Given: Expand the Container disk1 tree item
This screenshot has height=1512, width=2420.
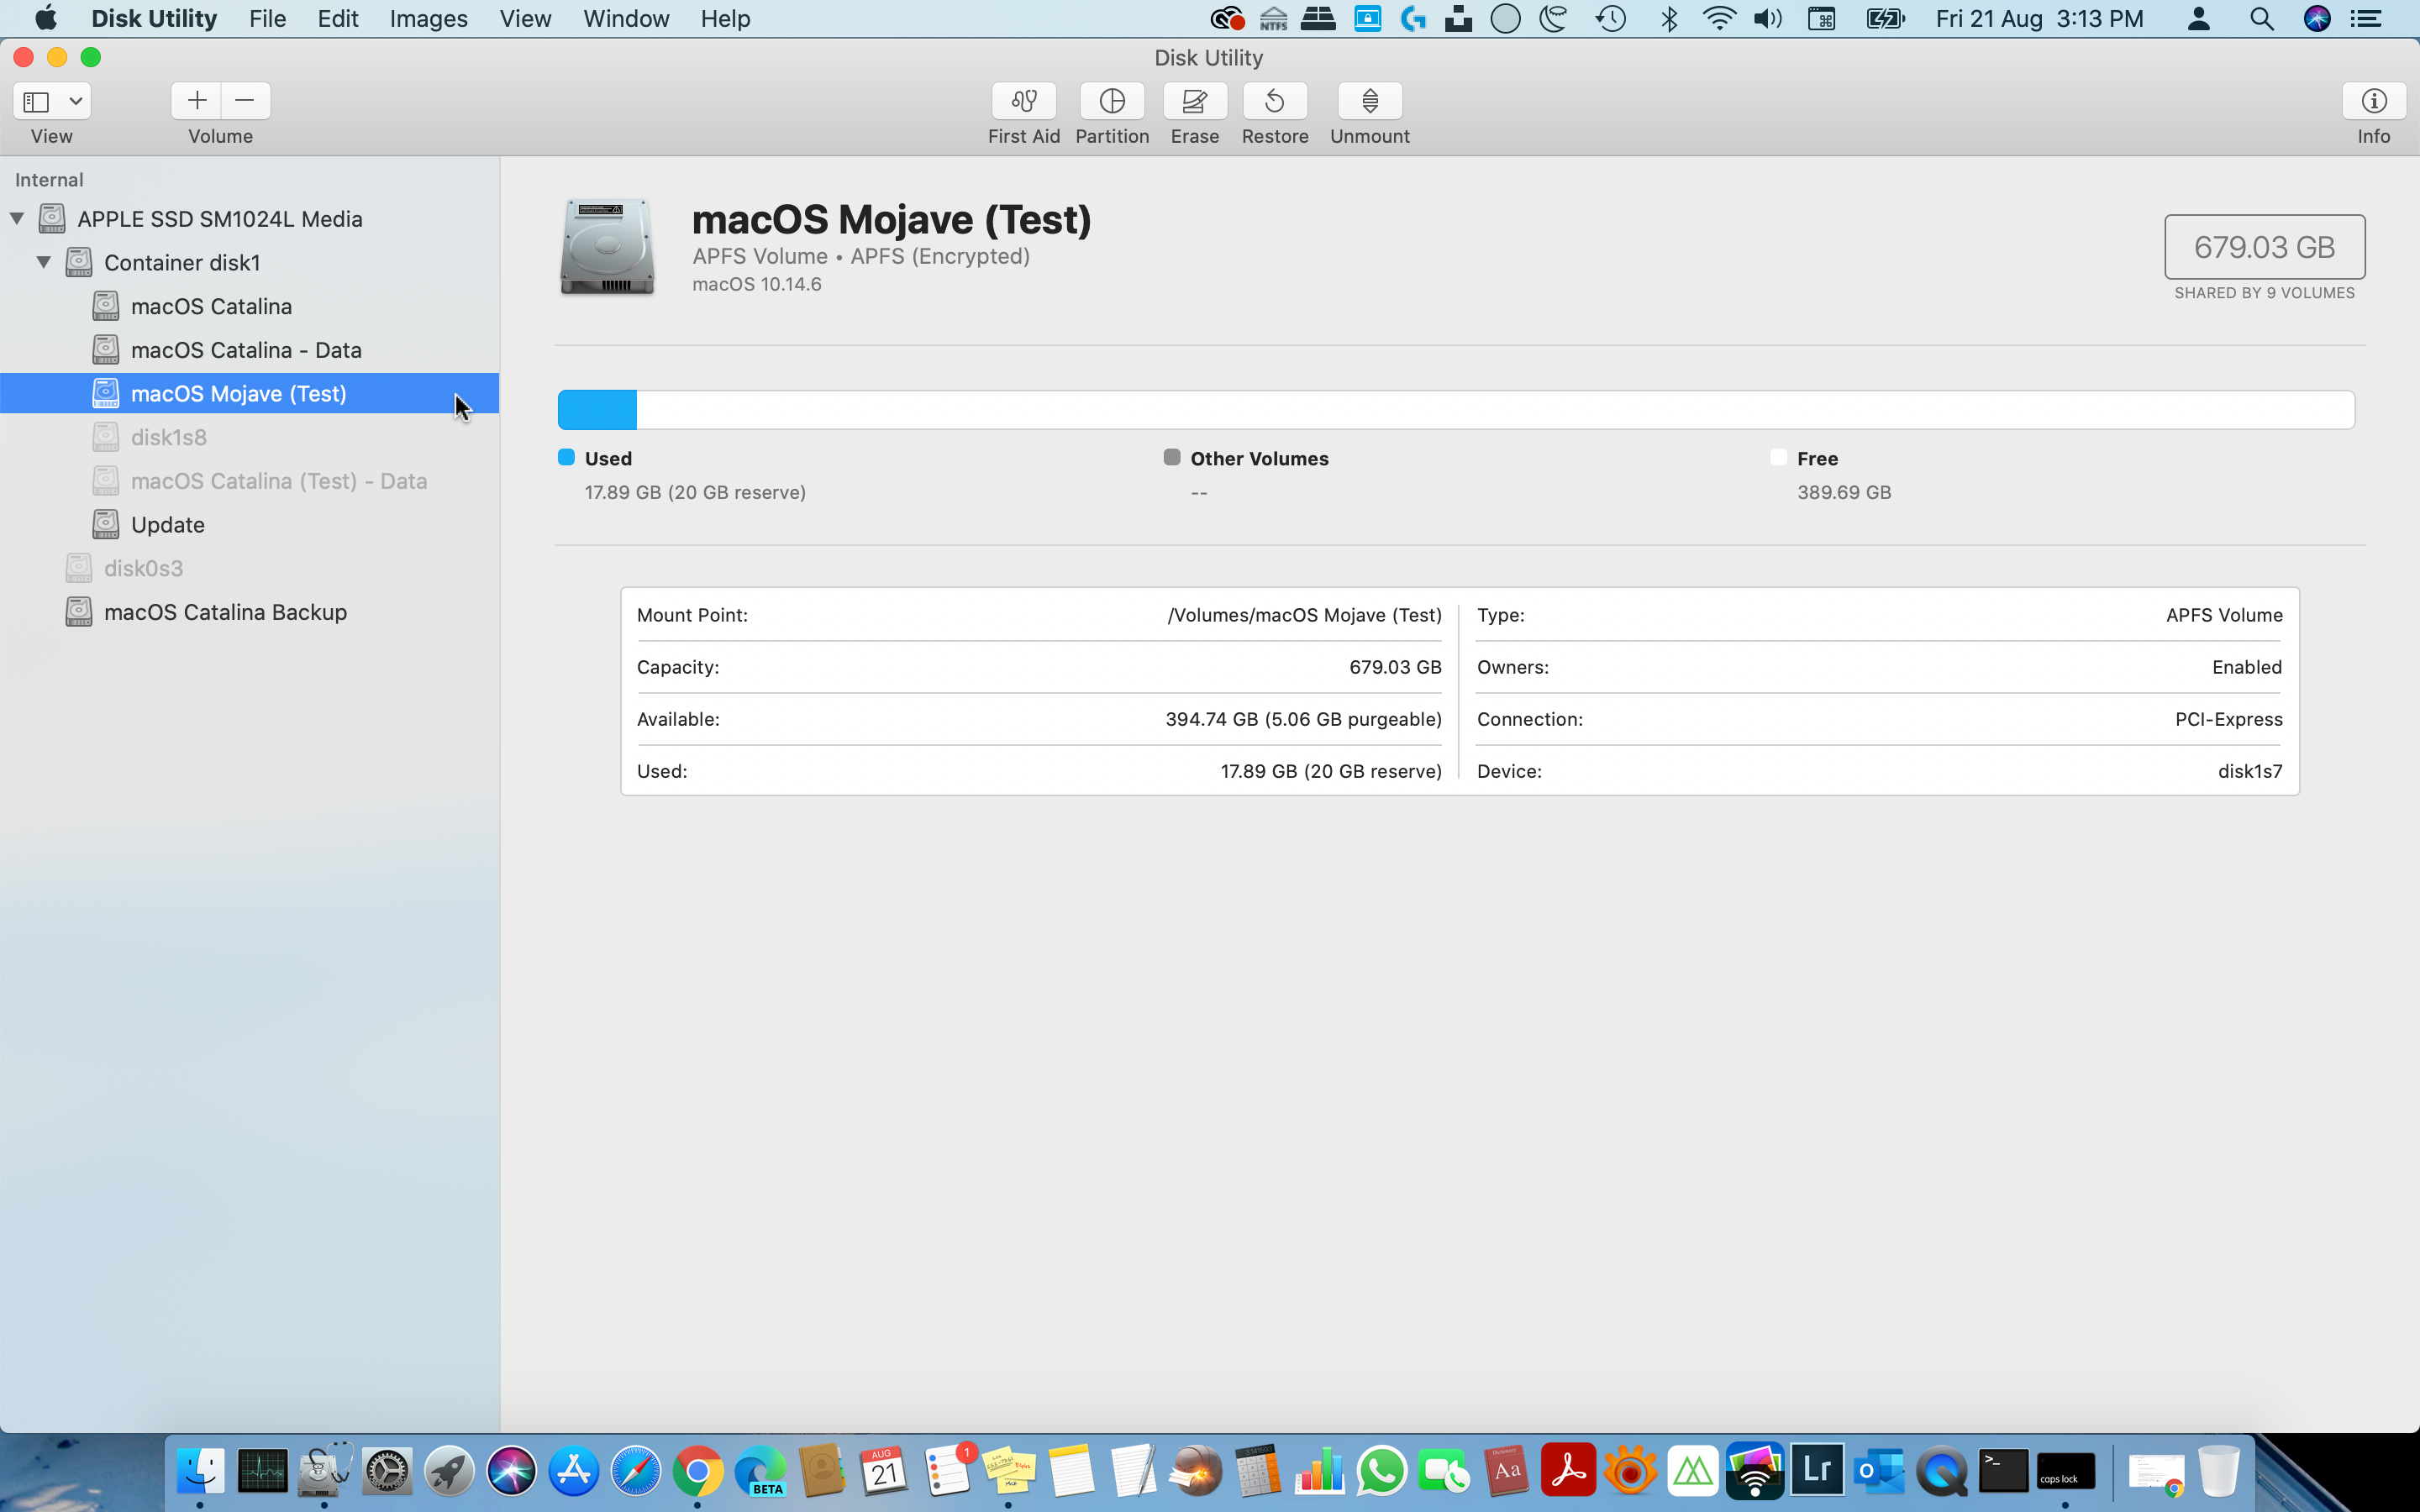Looking at the screenshot, I should click(42, 261).
